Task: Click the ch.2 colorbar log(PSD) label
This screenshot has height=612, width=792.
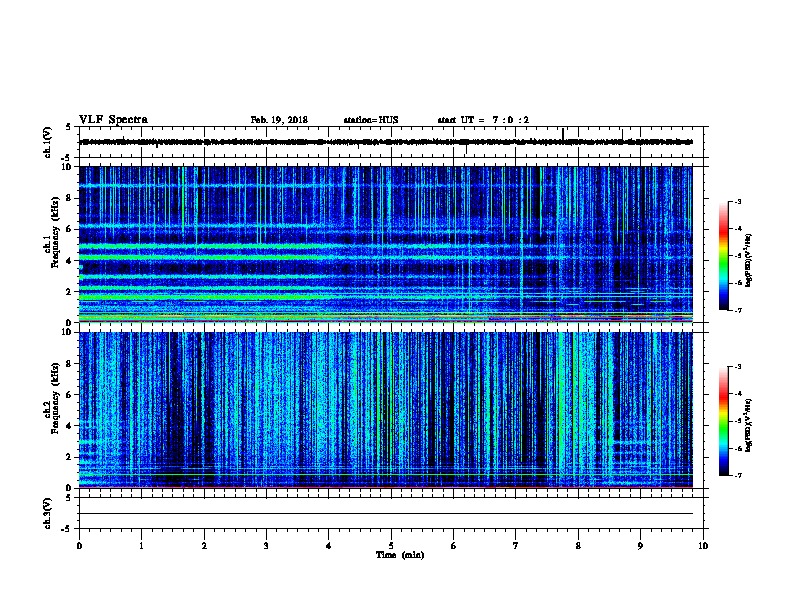Action: pyautogui.click(x=748, y=425)
